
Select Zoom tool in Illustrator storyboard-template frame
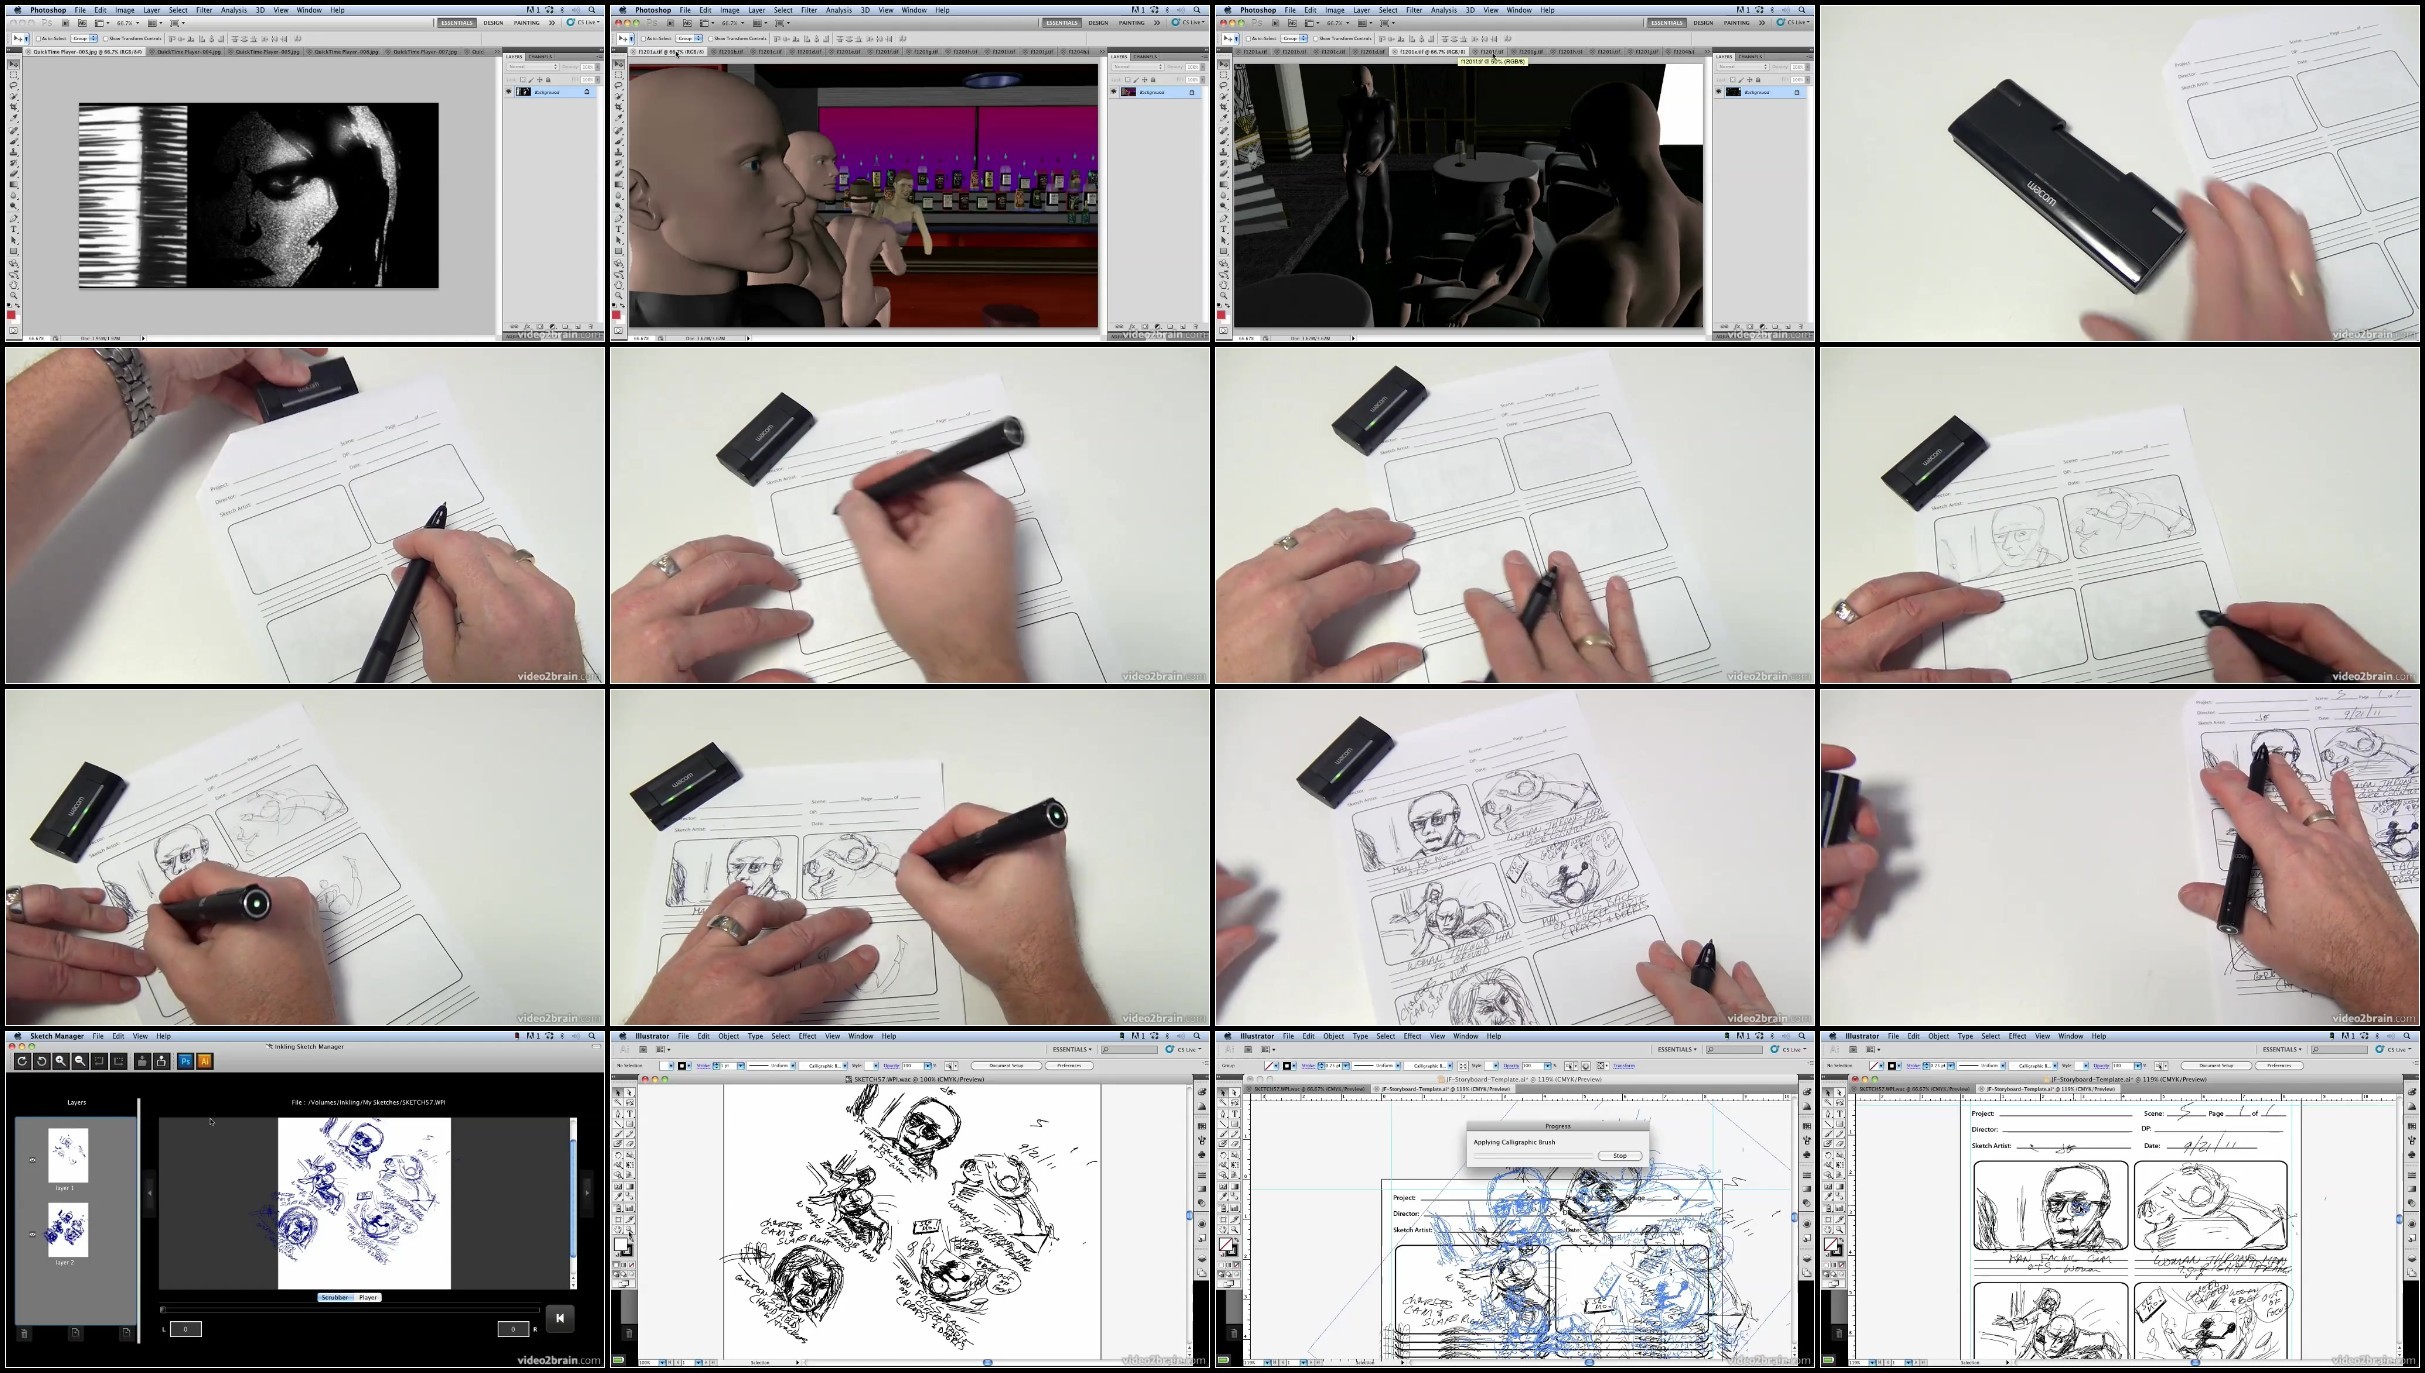[1839, 1230]
